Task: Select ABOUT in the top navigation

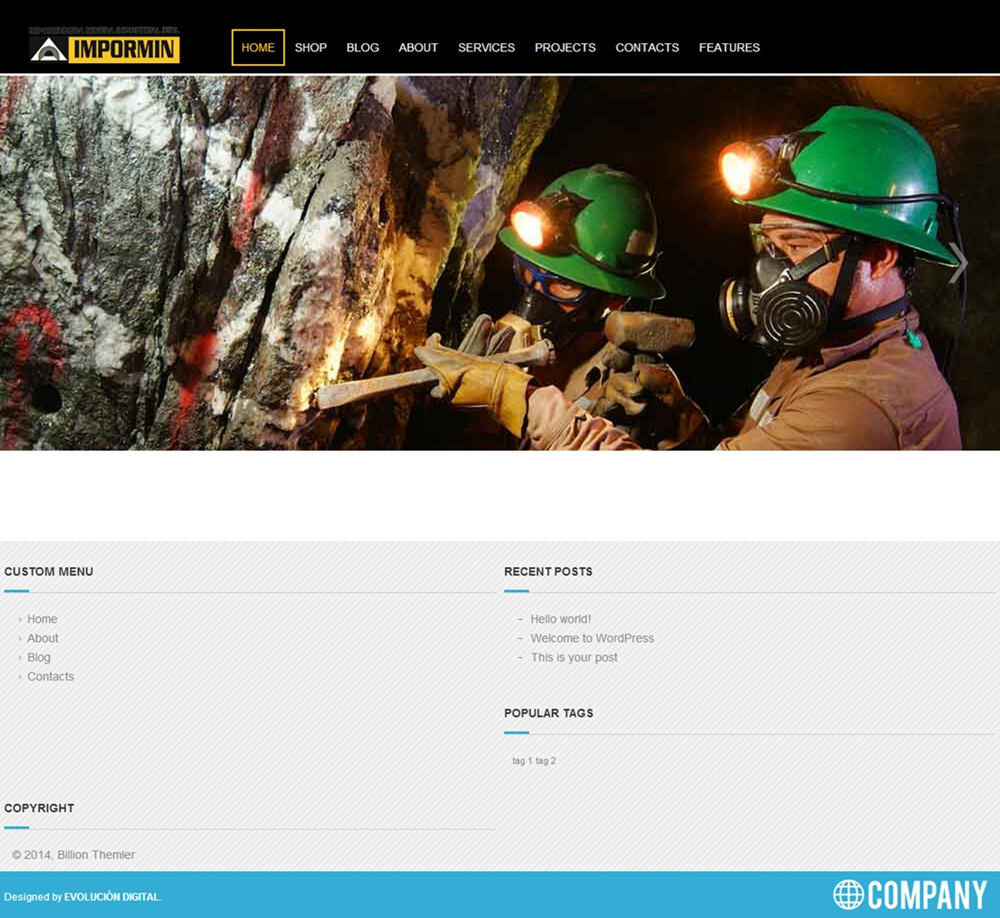Action: pos(418,47)
